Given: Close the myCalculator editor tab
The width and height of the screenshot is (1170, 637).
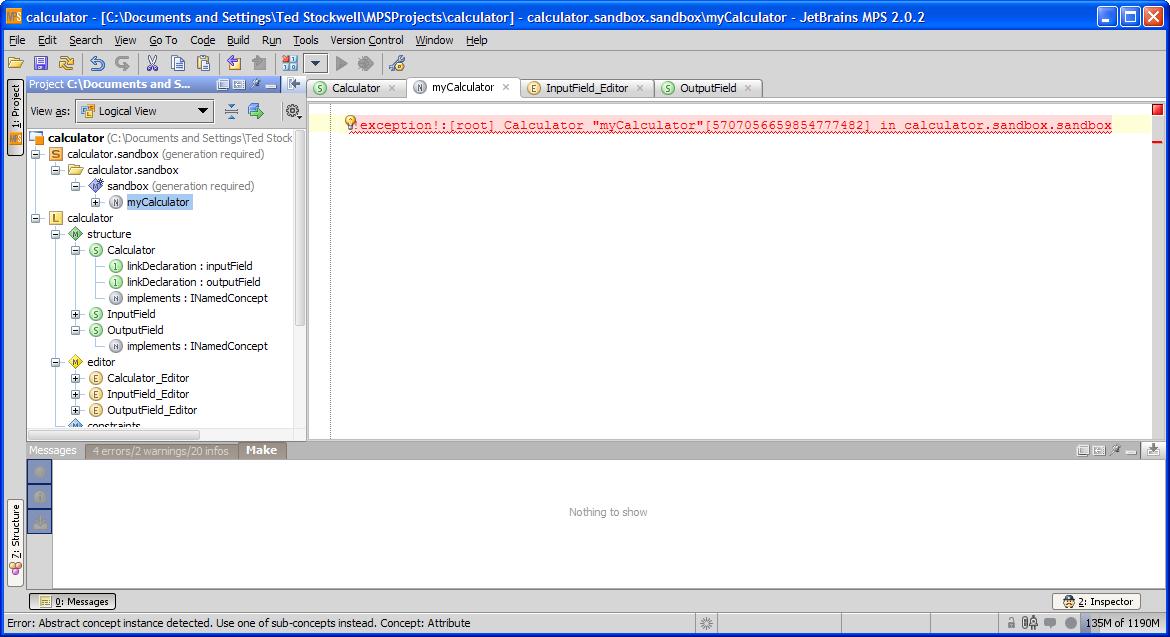Looking at the screenshot, I should click(x=506, y=87).
